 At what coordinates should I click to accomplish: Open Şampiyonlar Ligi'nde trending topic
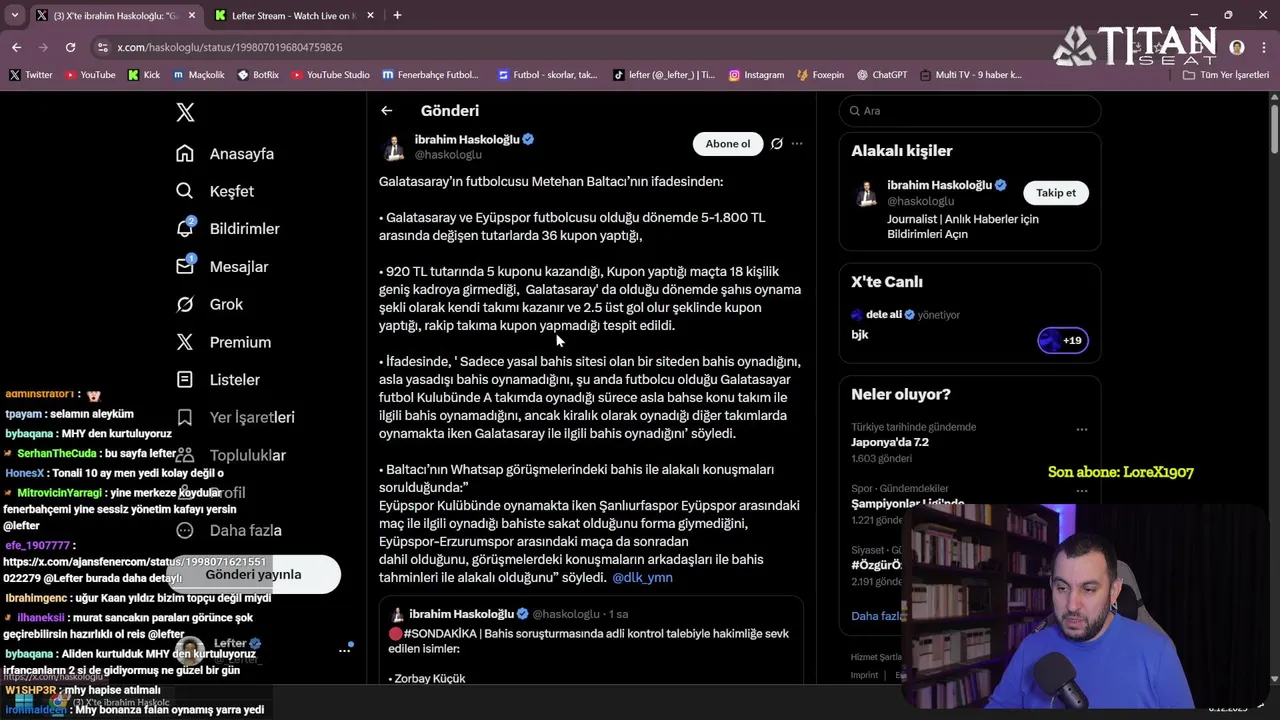[x=908, y=503]
